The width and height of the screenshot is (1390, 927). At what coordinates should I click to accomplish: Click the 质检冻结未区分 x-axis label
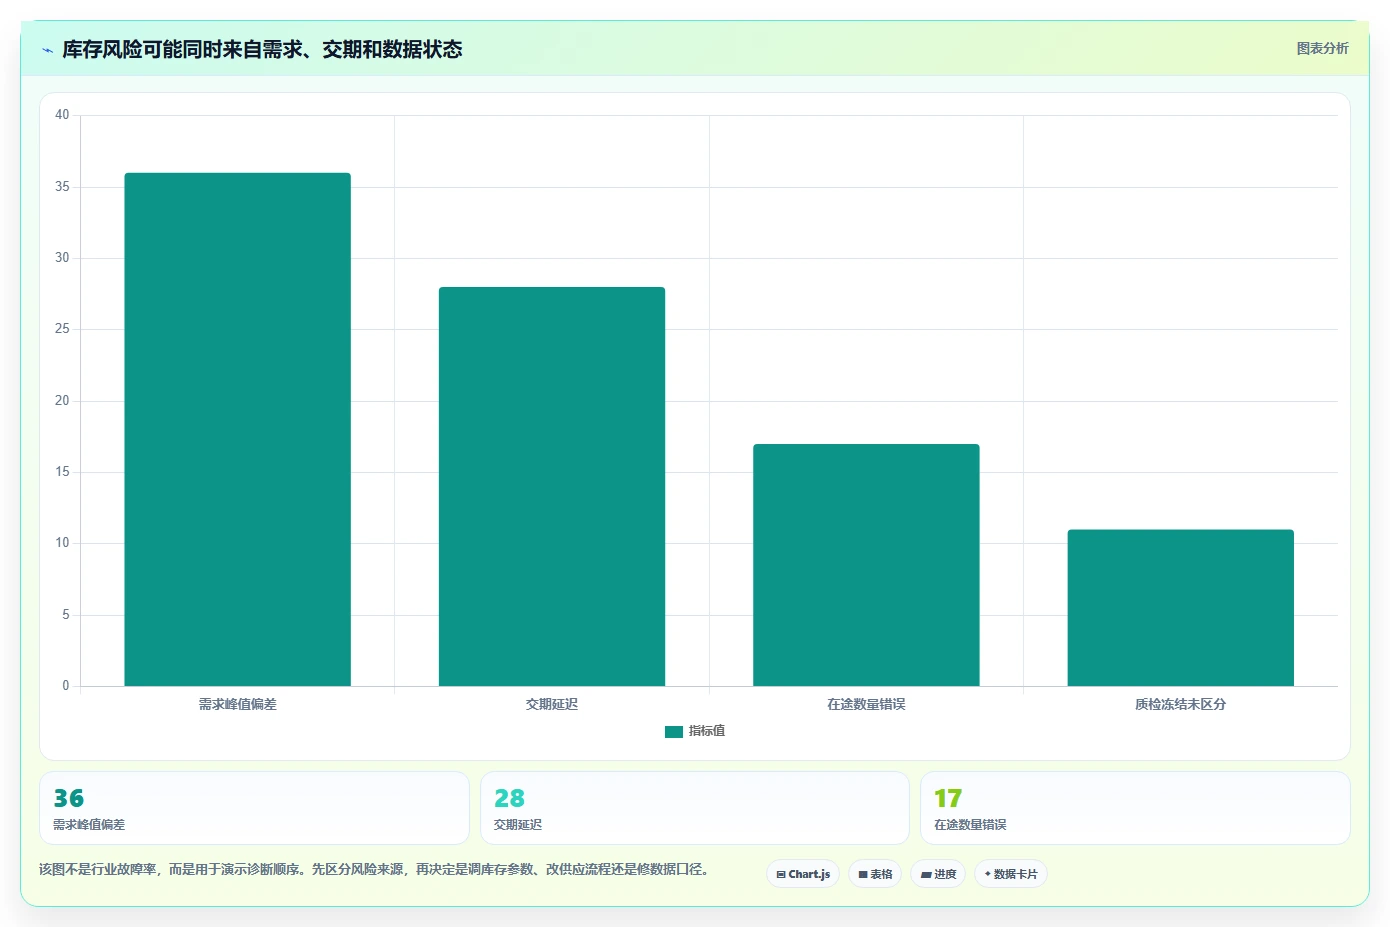click(1180, 704)
